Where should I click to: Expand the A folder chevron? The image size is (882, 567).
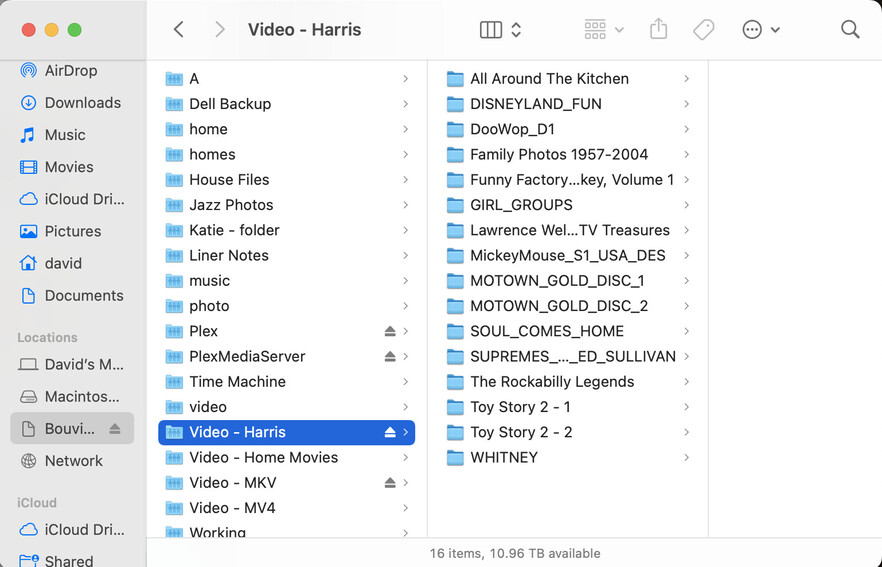tap(406, 78)
